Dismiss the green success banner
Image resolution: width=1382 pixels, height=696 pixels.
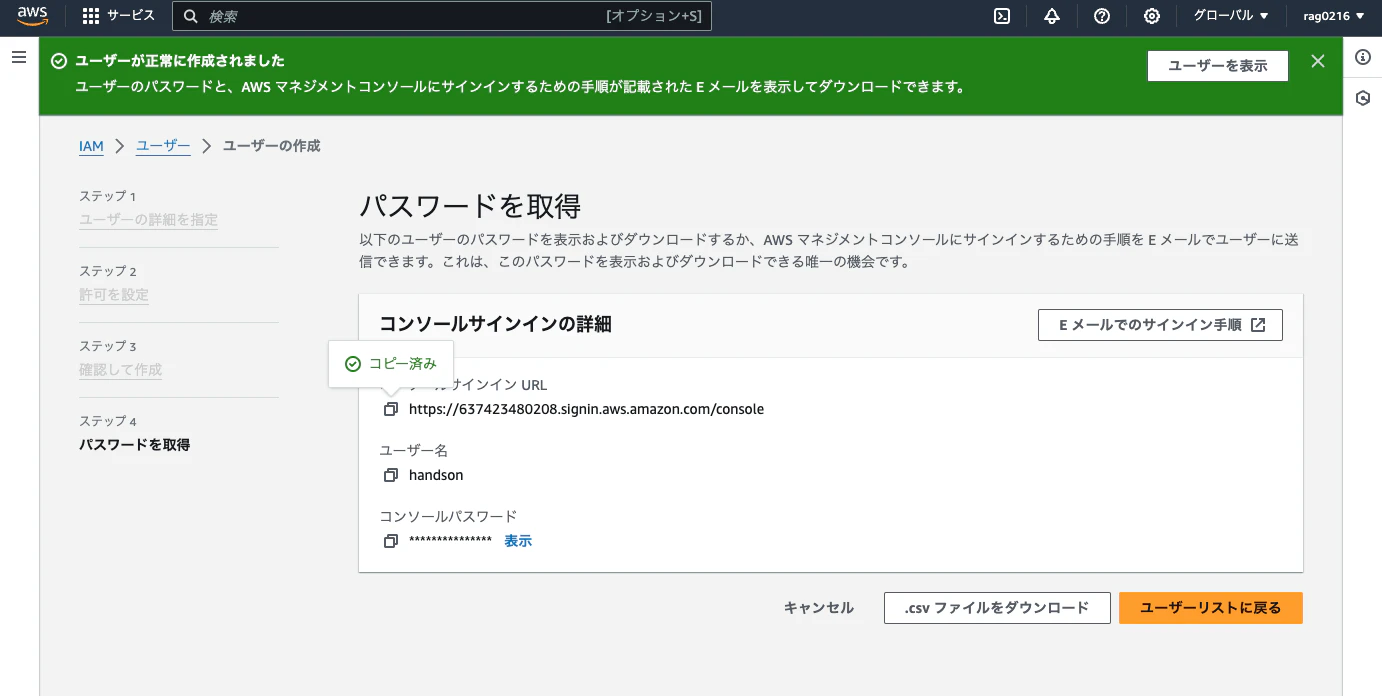[1318, 62]
